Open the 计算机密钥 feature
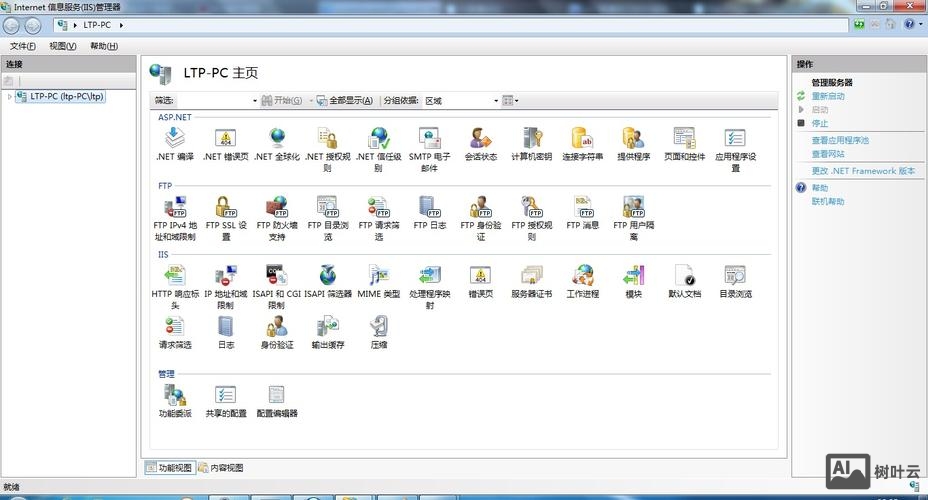This screenshot has height=500, width=928. 531,144
